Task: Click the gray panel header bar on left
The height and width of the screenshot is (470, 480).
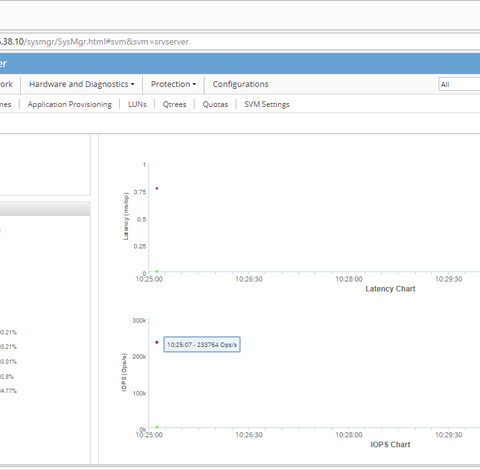Action: pos(45,209)
